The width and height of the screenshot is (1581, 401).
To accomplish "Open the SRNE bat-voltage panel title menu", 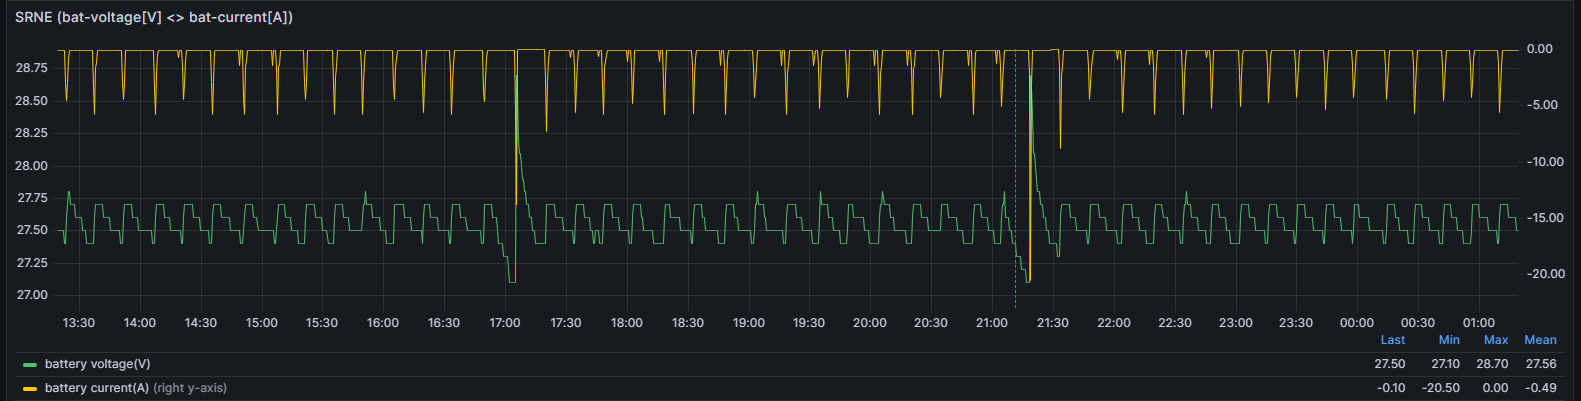I will [x=154, y=17].
